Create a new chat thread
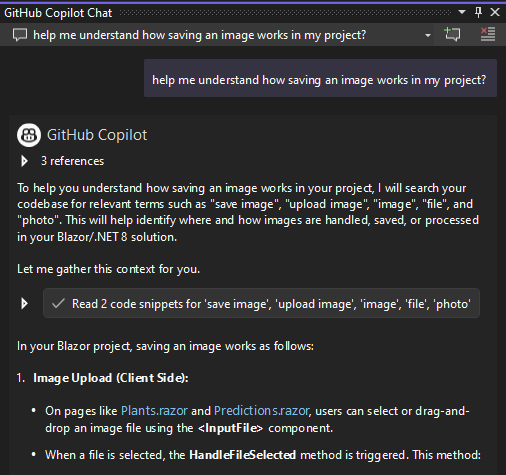The image size is (506, 475). click(452, 34)
